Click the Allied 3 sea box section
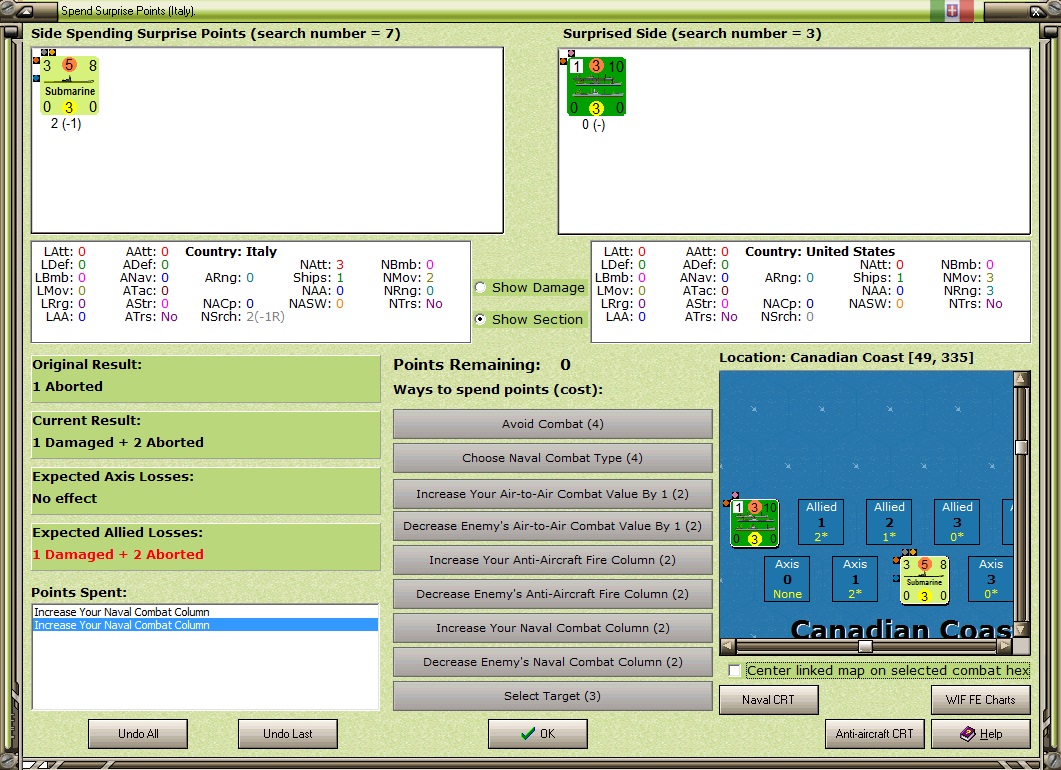Viewport: 1061px width, 770px height. 957,522
